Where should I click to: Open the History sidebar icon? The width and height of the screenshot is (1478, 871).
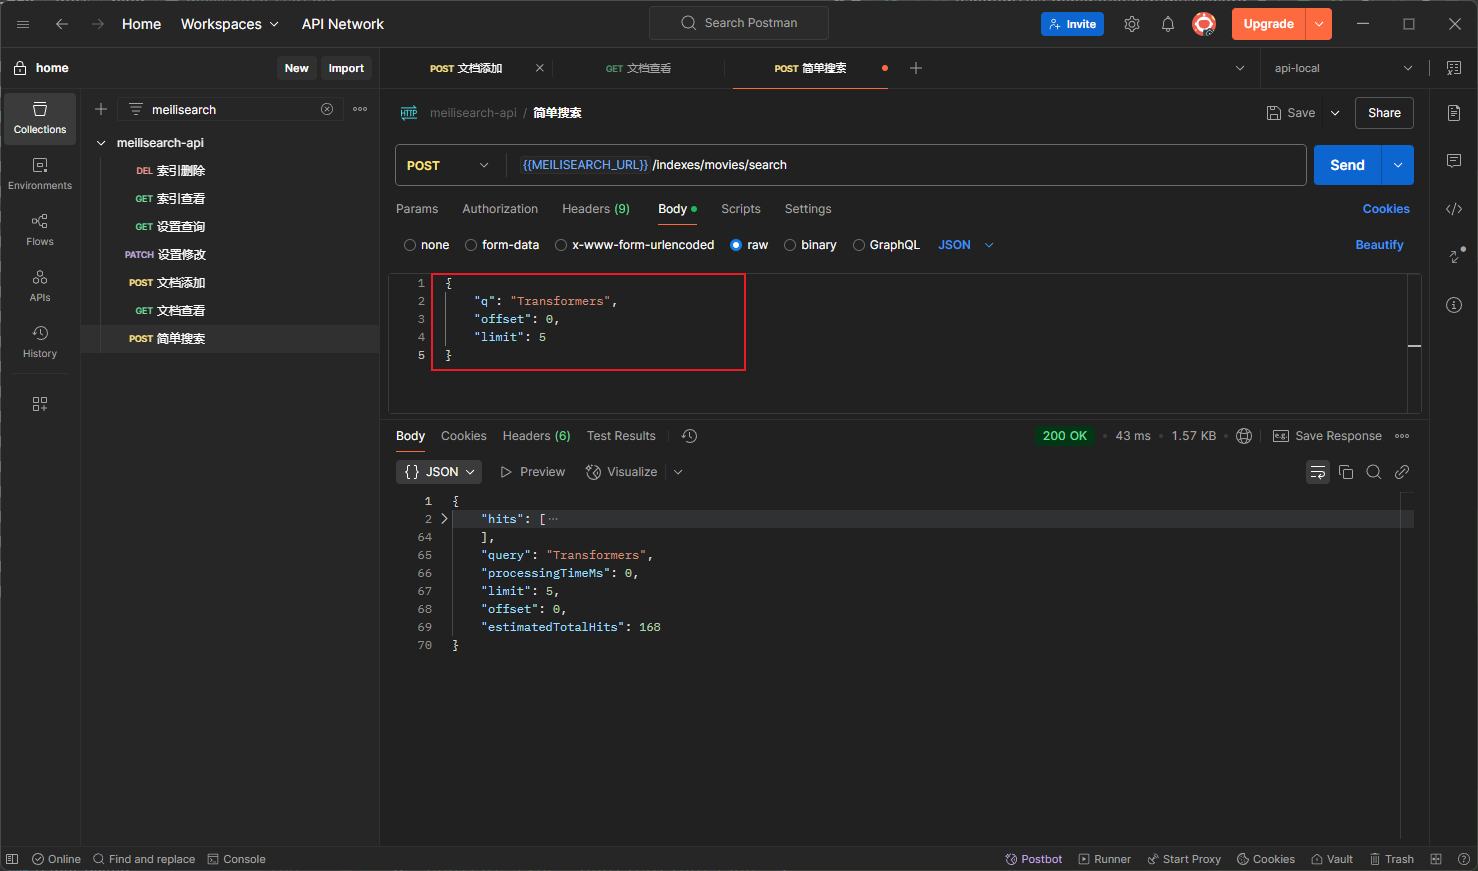(39, 342)
